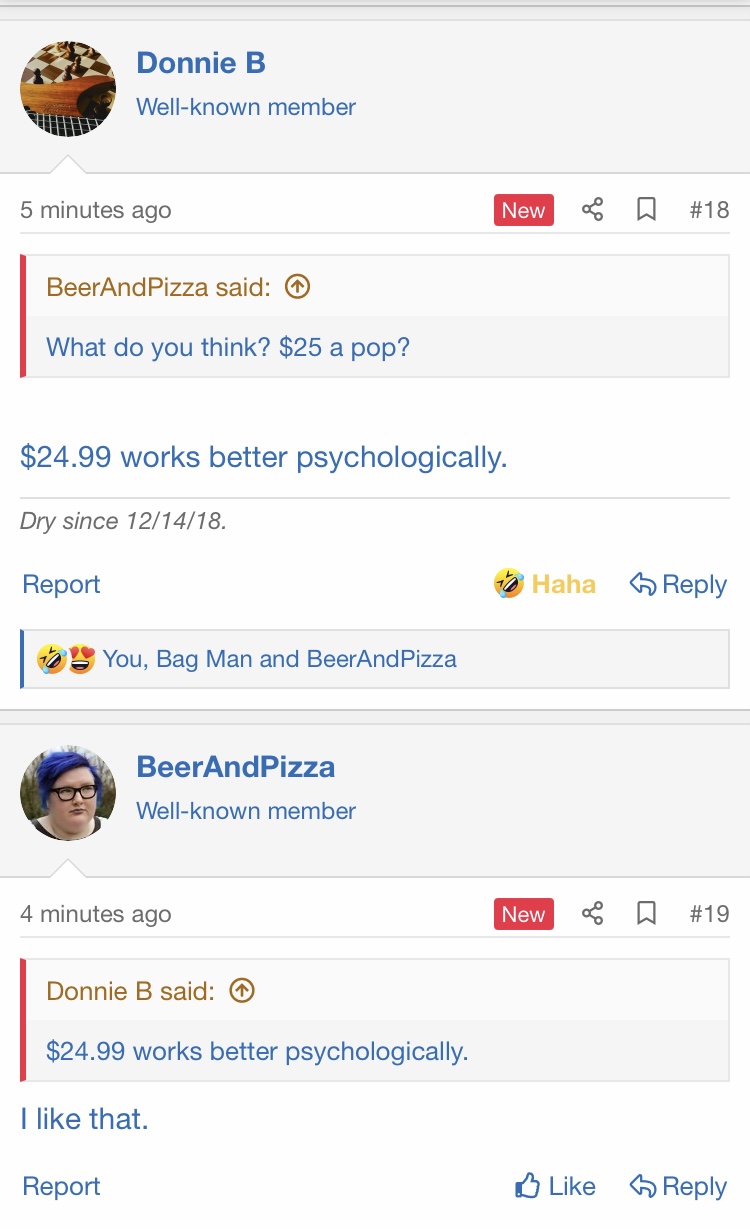Viewport: 750px width, 1229px height.
Task: Report Donnie B's post #18
Action: 62,584
